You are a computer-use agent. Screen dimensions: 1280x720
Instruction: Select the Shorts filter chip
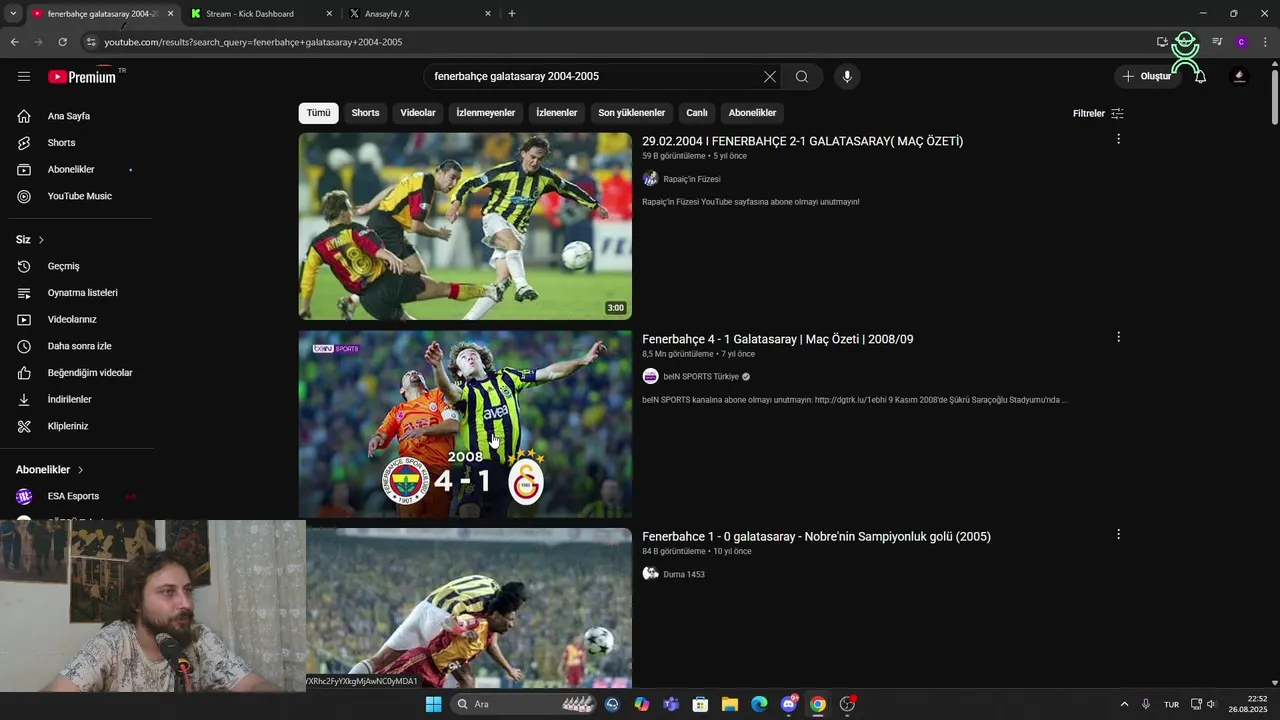coord(365,113)
